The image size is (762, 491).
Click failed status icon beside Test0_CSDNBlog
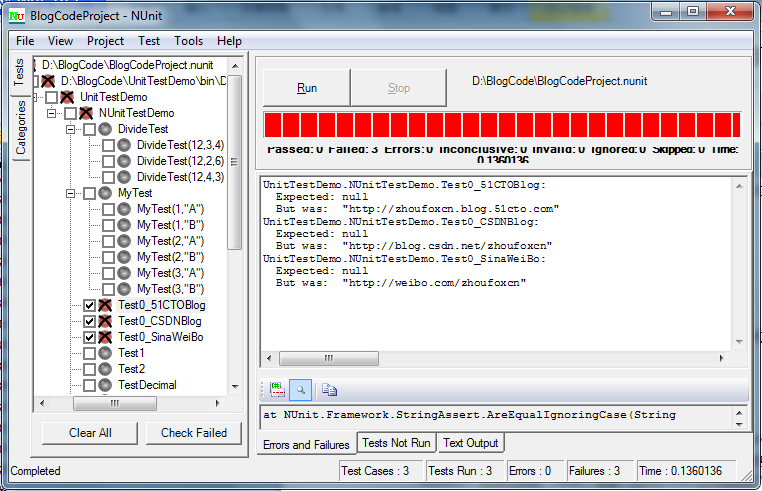tap(105, 321)
